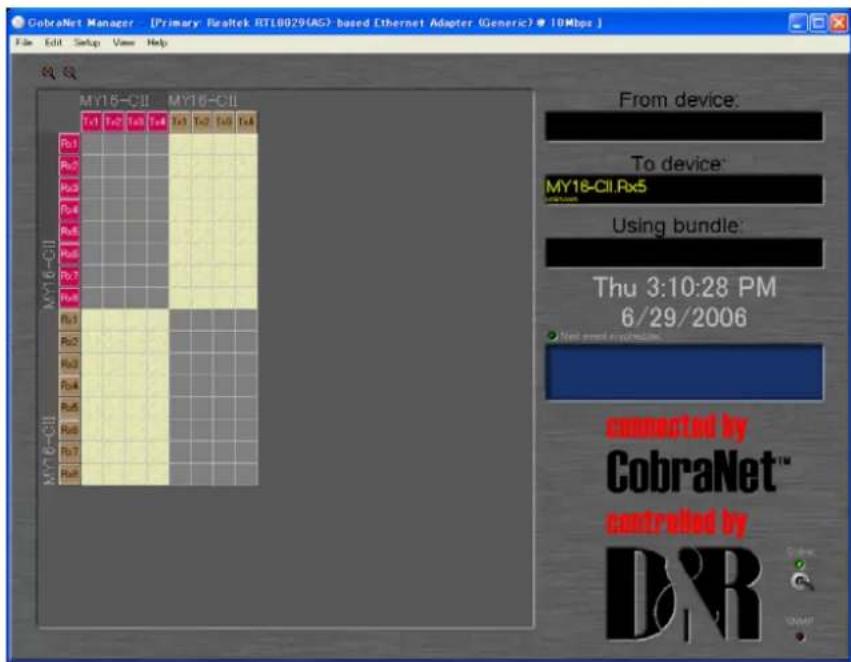Click the green Online status LED
The image size is (851, 662).
(x=799, y=564)
